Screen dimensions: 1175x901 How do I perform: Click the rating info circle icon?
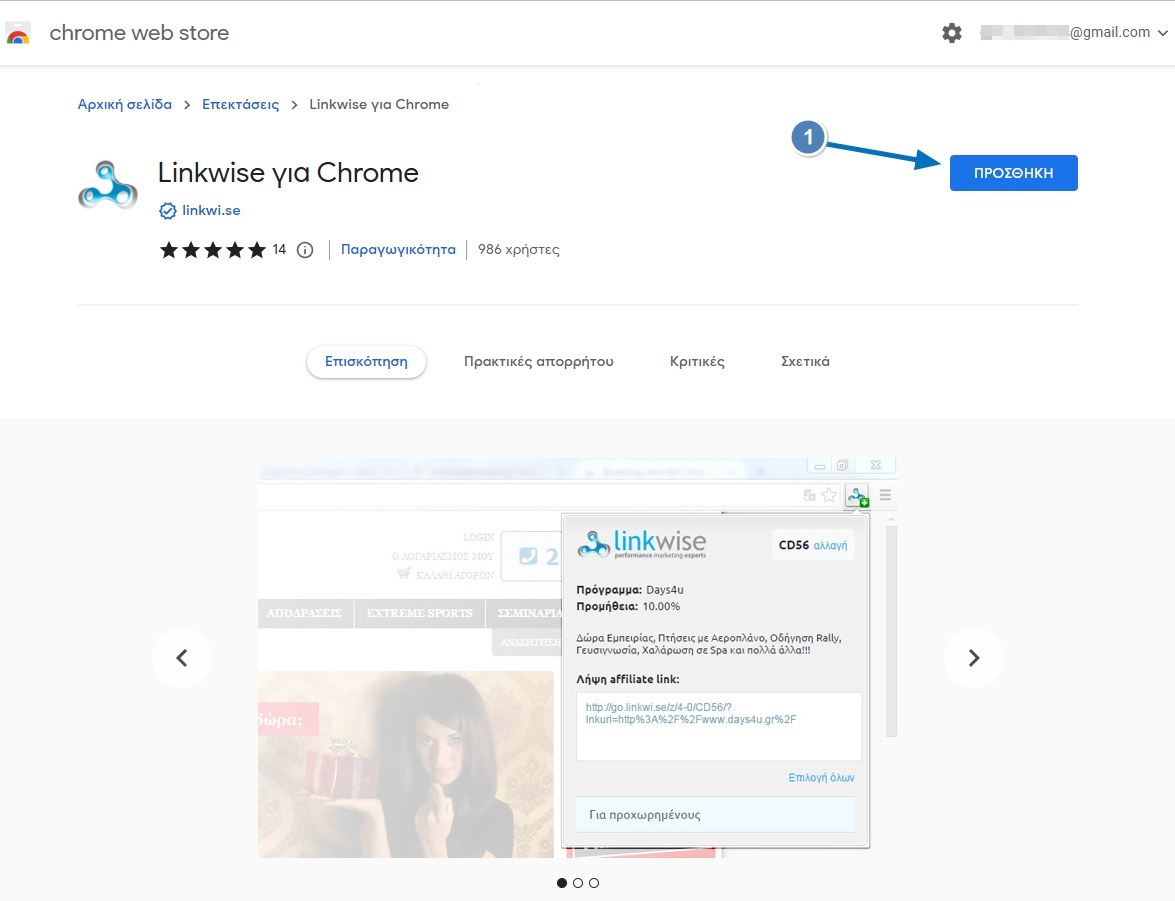tap(306, 250)
